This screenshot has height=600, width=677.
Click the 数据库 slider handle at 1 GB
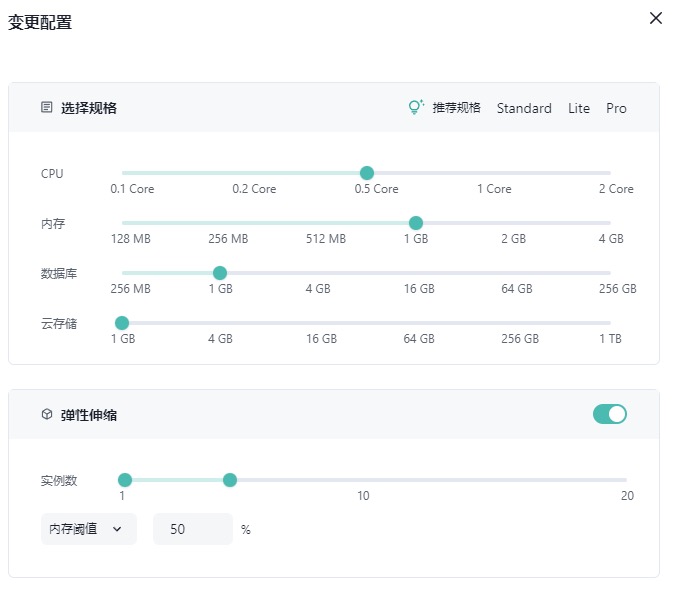tap(220, 273)
